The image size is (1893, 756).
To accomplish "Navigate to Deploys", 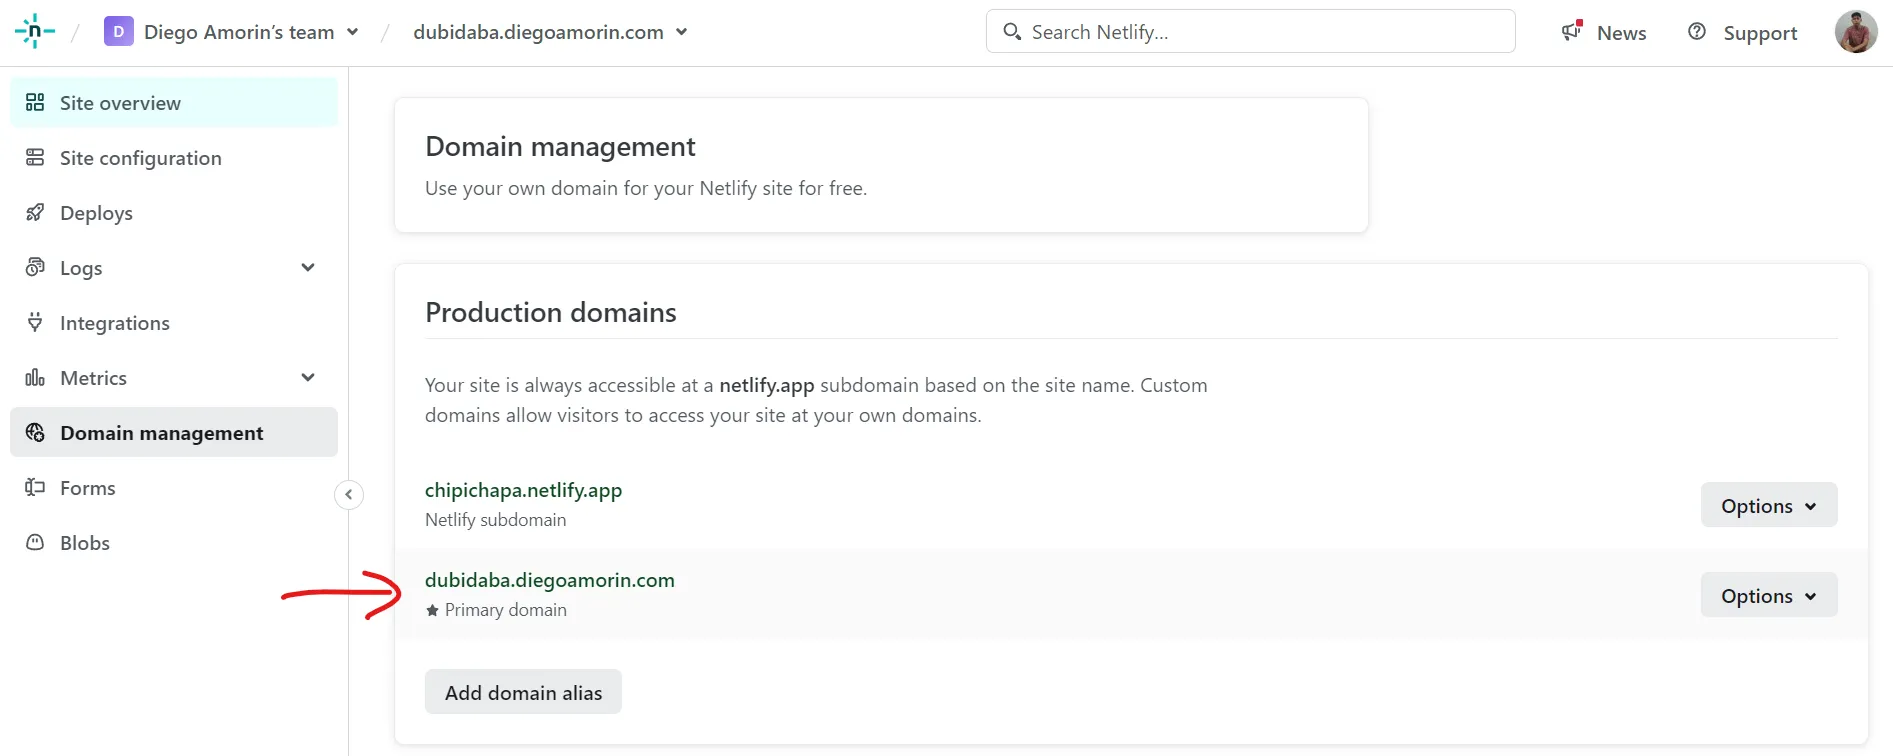I will (174, 213).
